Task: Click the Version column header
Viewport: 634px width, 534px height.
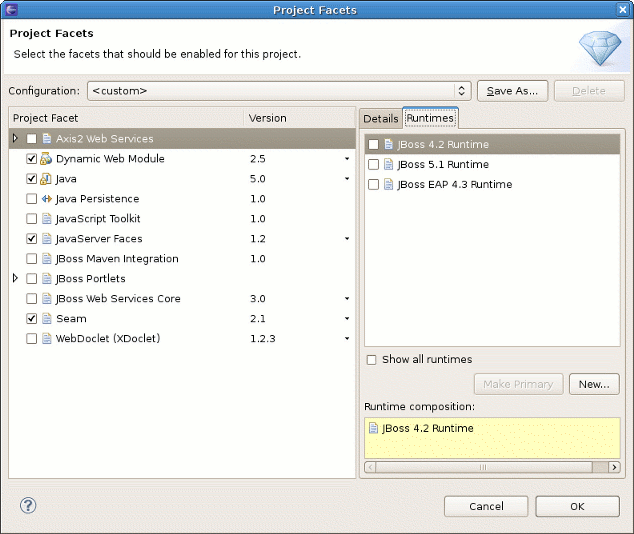Action: pos(300,118)
